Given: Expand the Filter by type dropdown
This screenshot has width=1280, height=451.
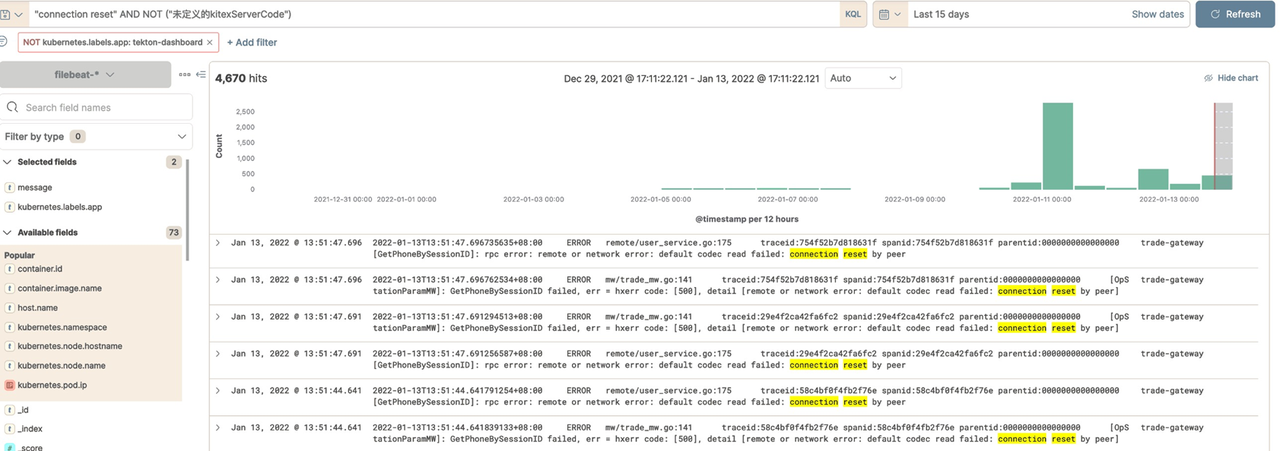Looking at the screenshot, I should coord(96,136).
